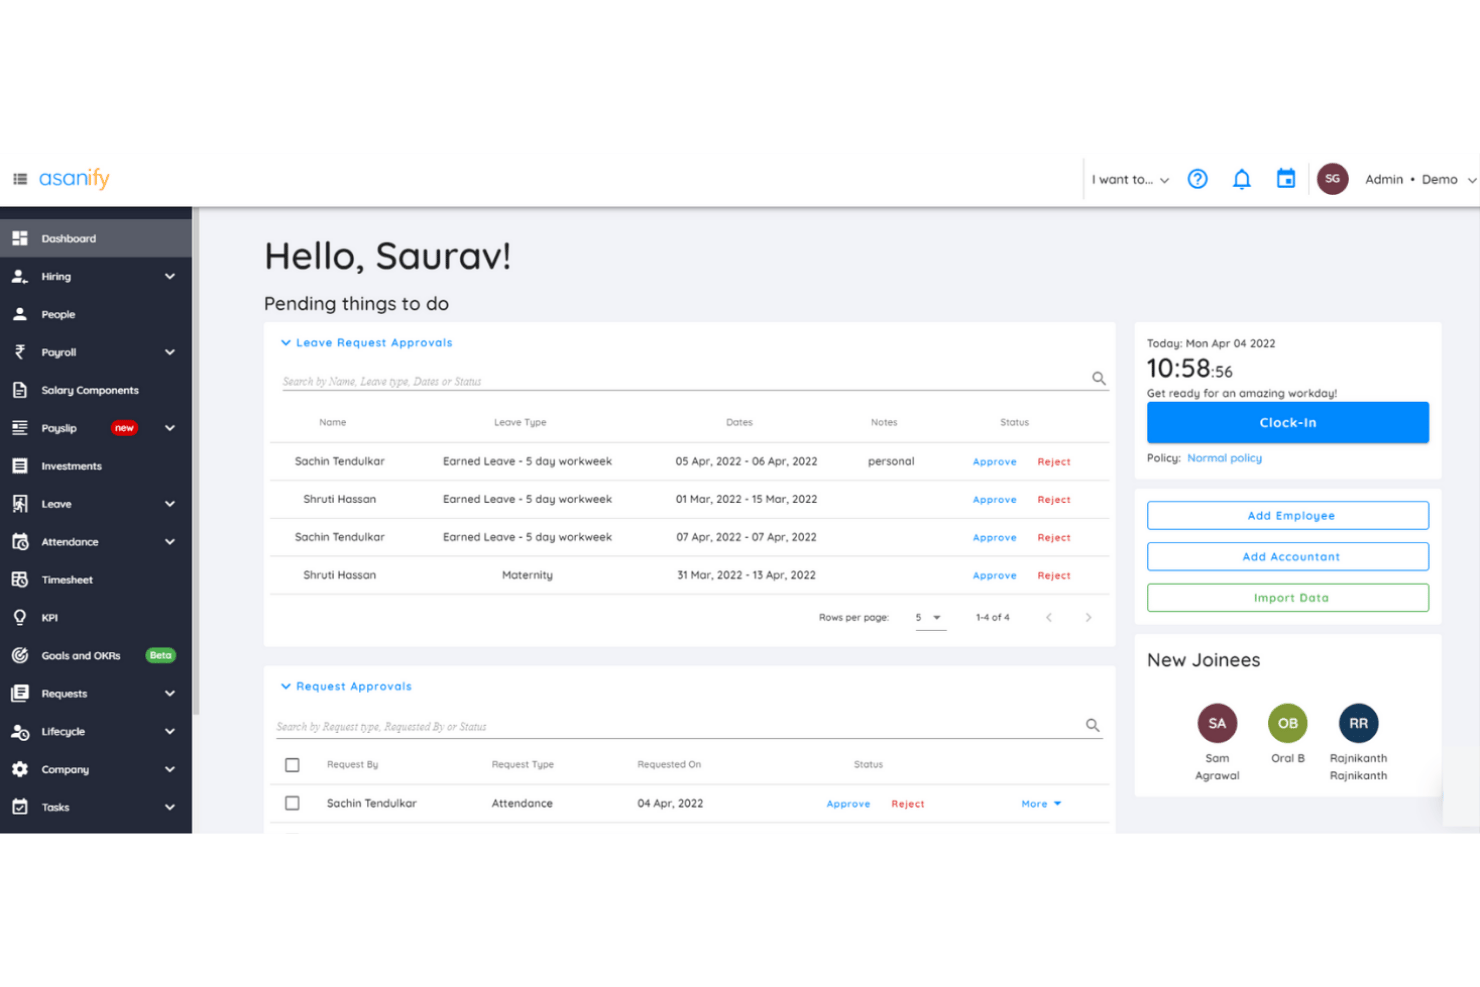This screenshot has height=987, width=1480.
Task: Collapse the Leave Request Approvals section
Action: [x=286, y=343]
